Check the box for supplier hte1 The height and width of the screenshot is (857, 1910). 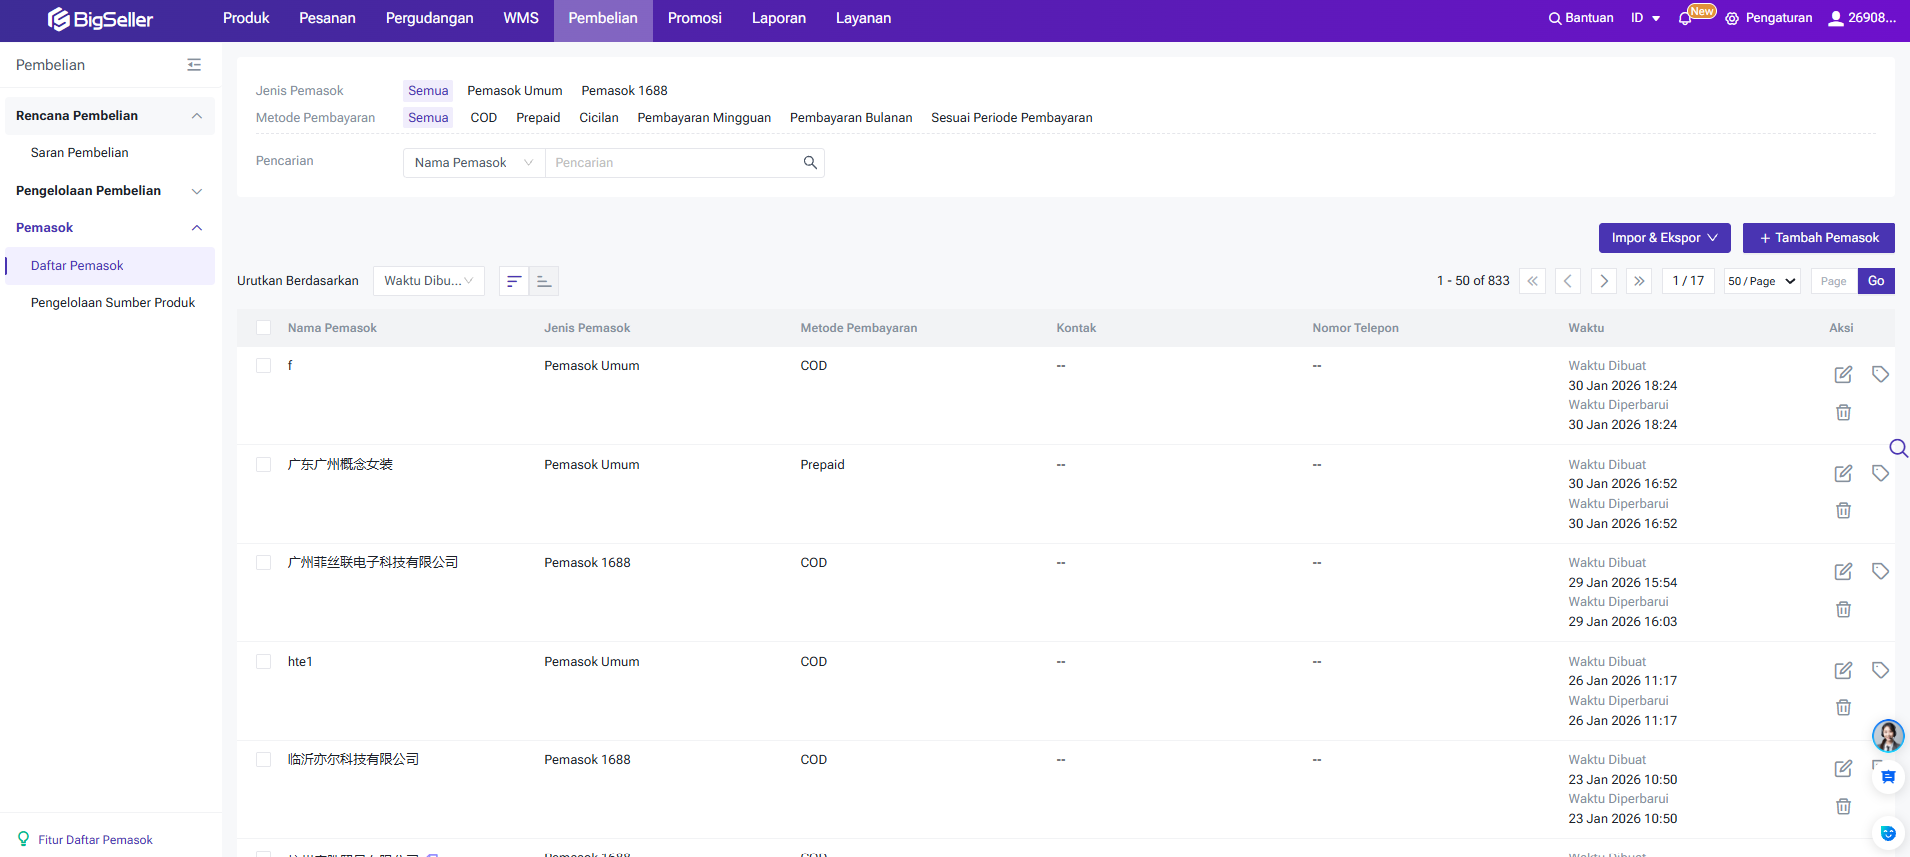[x=264, y=662]
